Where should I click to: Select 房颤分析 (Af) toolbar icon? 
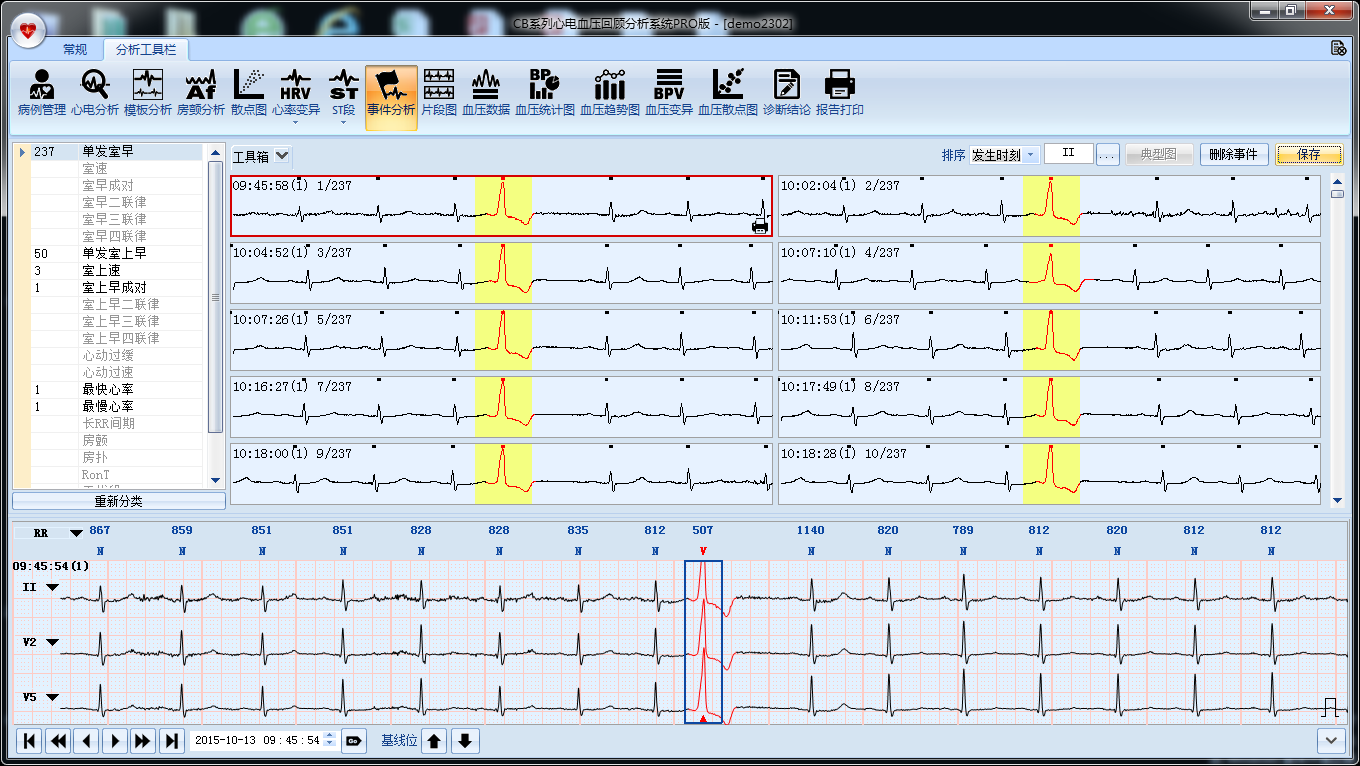pos(201,93)
